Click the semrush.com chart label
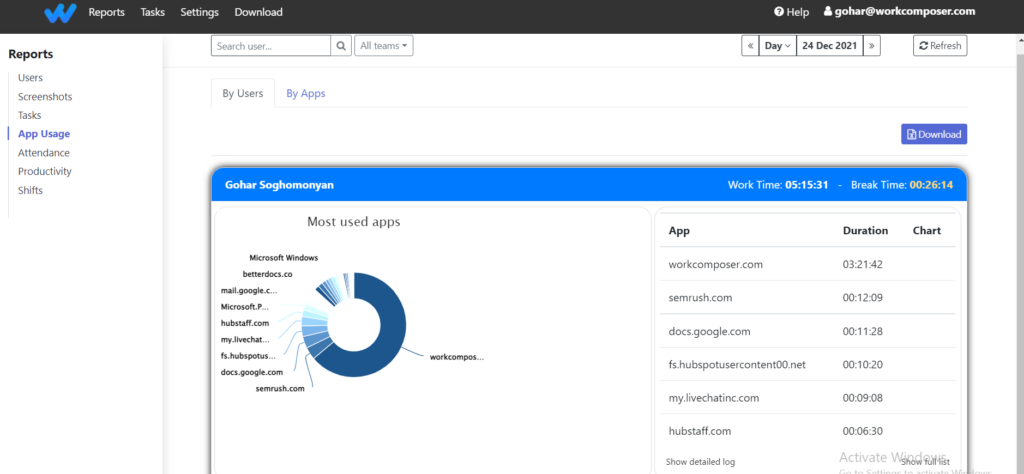 pyautogui.click(x=280, y=388)
